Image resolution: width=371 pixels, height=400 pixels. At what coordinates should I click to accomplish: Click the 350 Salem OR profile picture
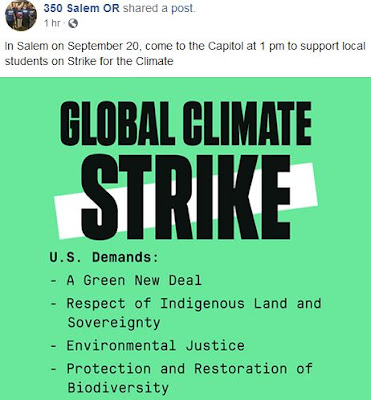(x=21, y=15)
